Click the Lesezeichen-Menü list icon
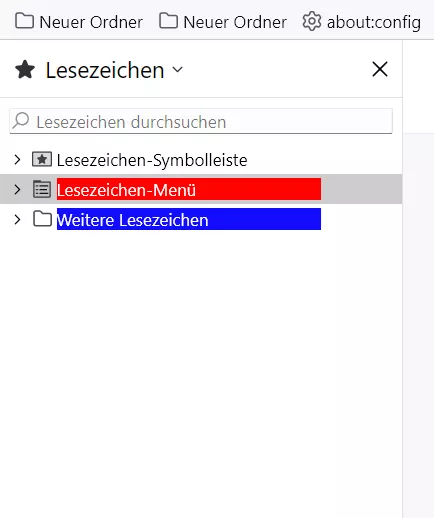This screenshot has width=434, height=518. click(42, 189)
